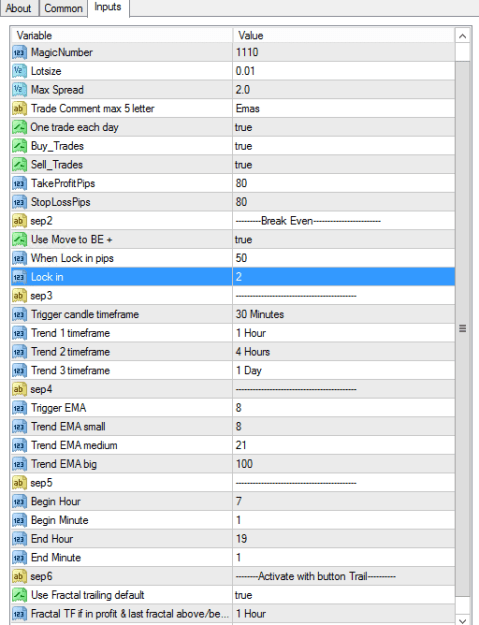Click the Variable column header

(122, 35)
